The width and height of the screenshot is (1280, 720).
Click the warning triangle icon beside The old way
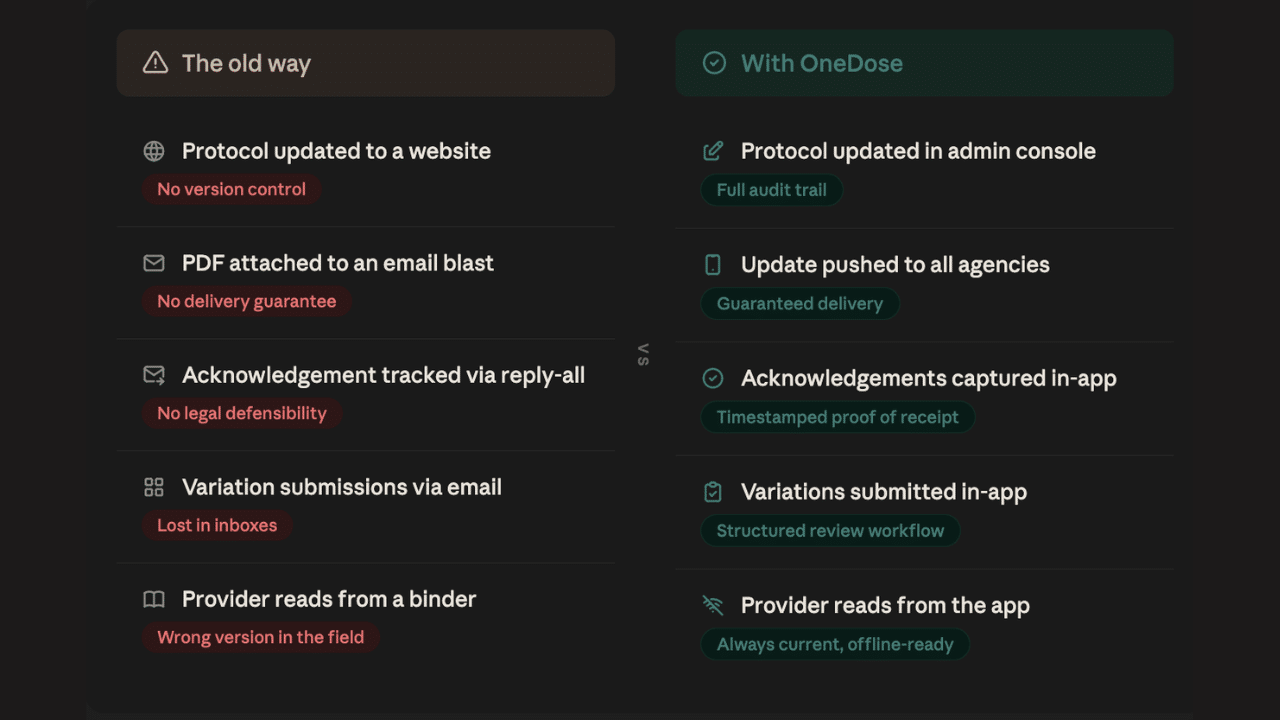click(155, 63)
